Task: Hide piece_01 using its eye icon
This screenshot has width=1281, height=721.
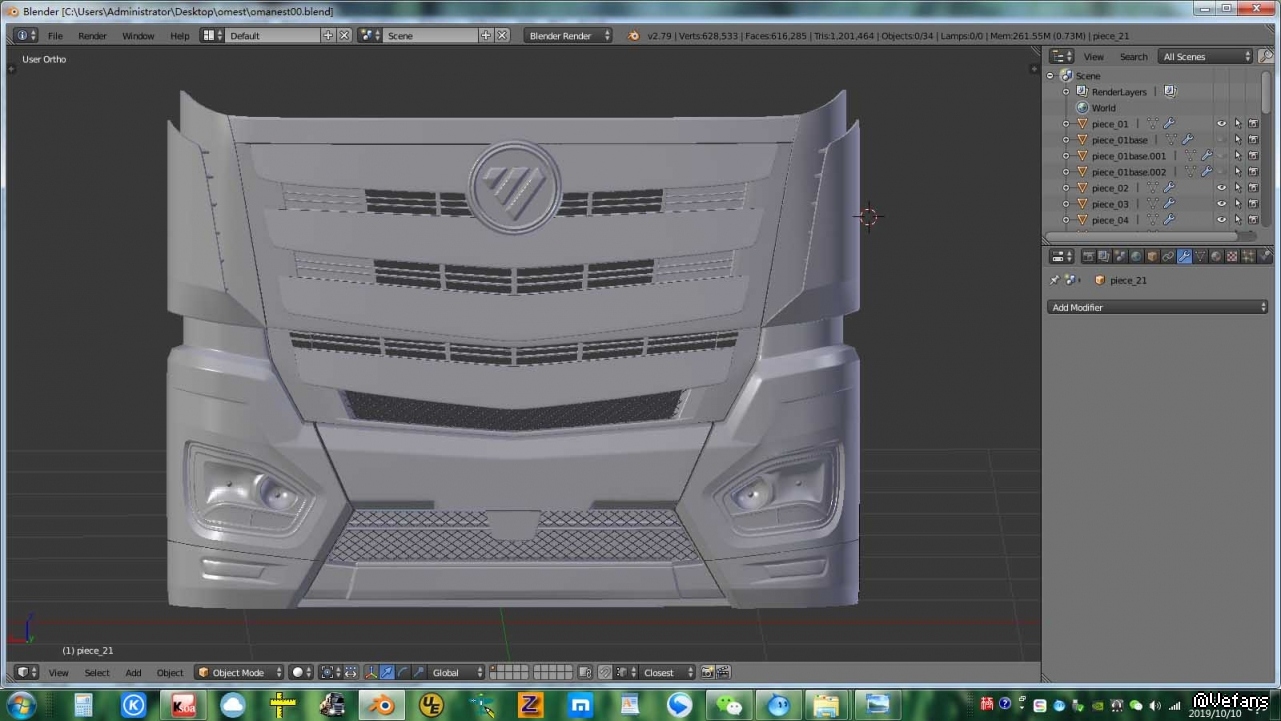Action: (x=1221, y=124)
